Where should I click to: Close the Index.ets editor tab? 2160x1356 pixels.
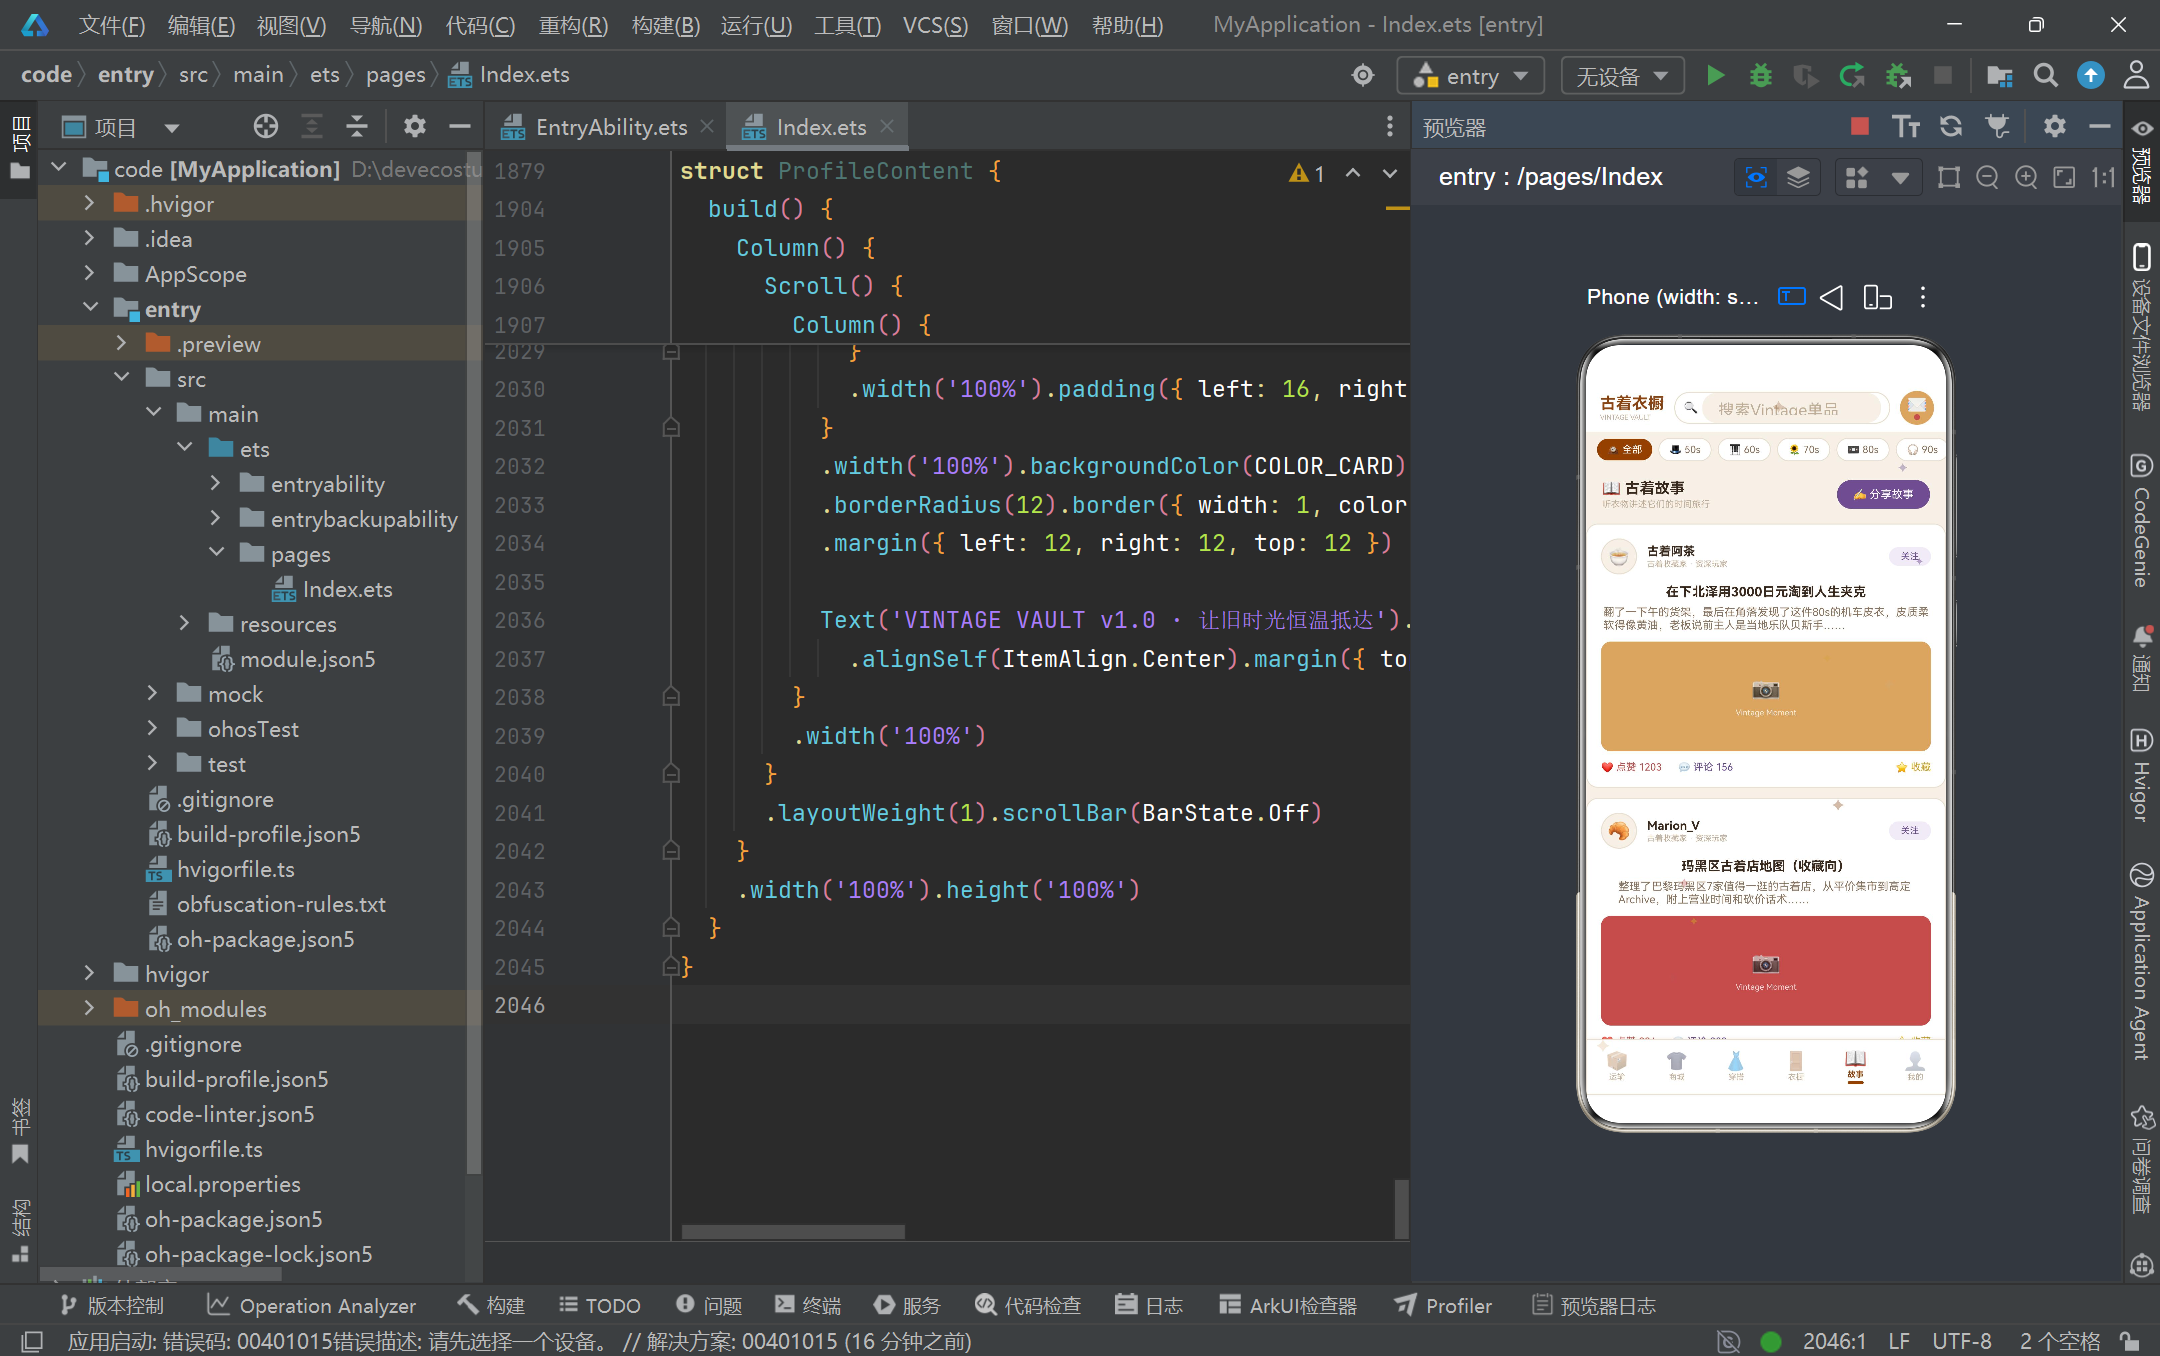click(887, 127)
